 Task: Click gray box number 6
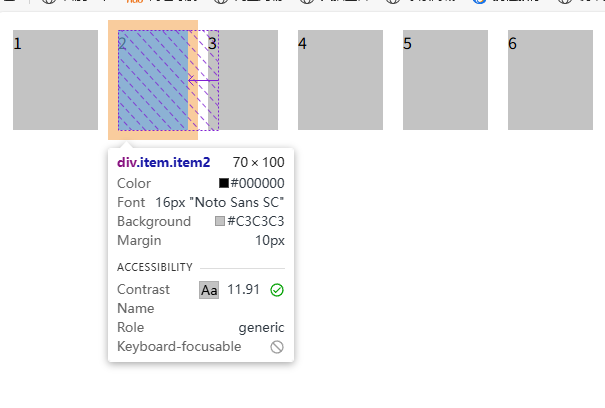(550, 80)
